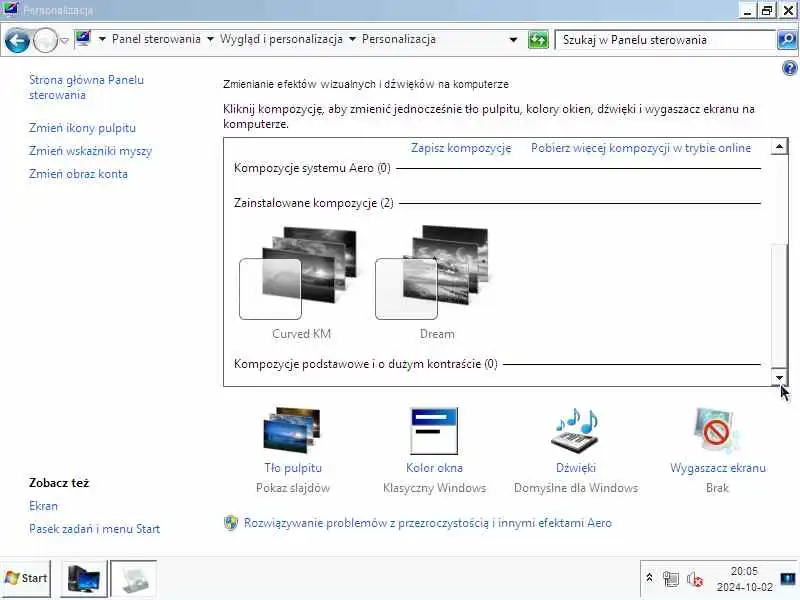
Task: Click the Curved KM theme label
Action: coord(302,334)
